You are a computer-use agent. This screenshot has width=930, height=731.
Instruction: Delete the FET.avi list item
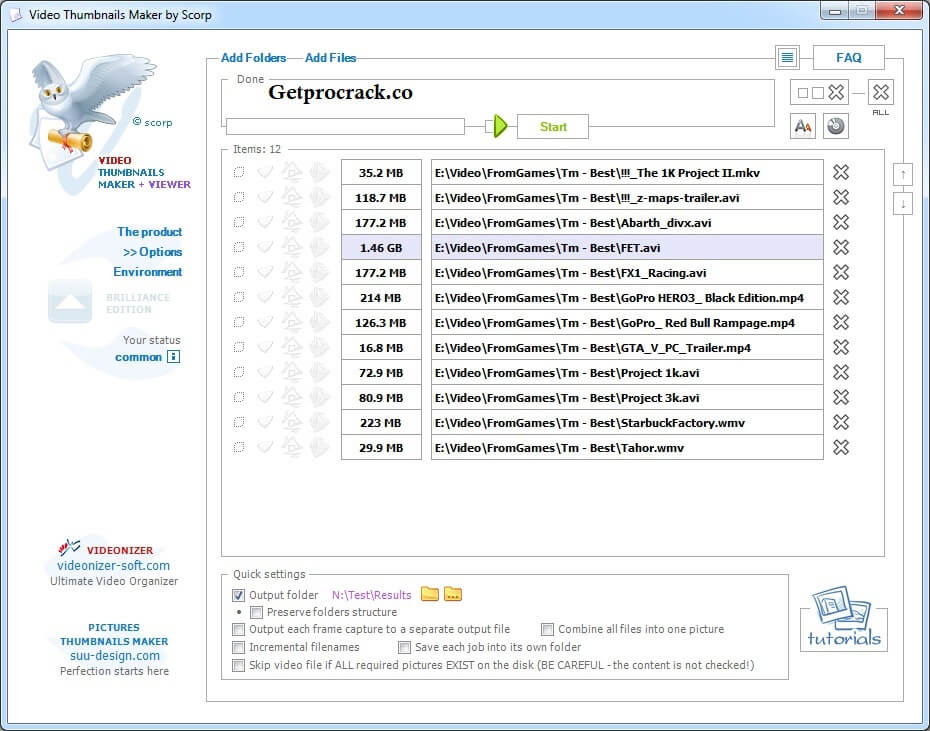pyautogui.click(x=840, y=247)
